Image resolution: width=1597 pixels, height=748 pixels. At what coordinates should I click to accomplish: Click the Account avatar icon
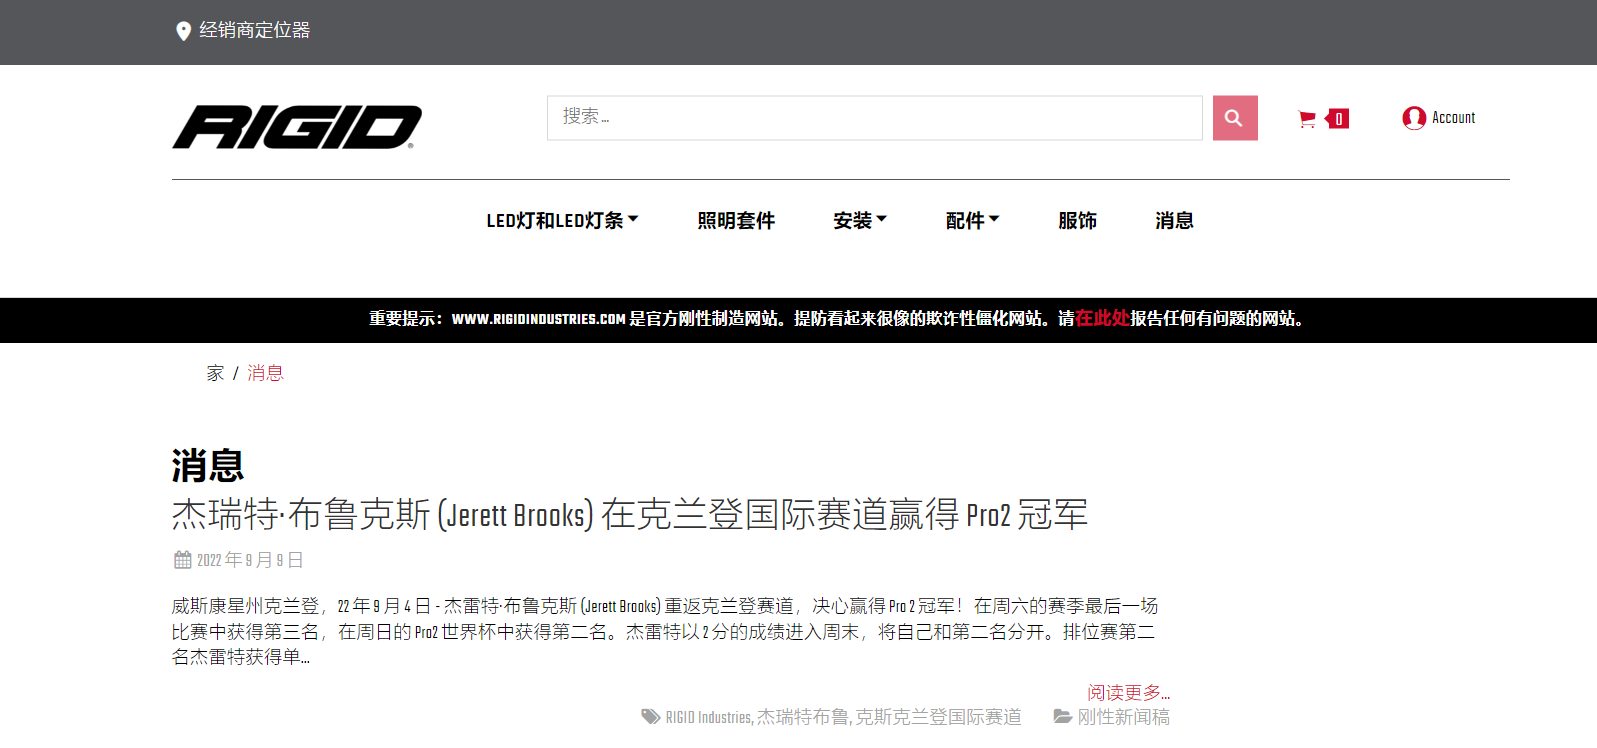point(1414,118)
